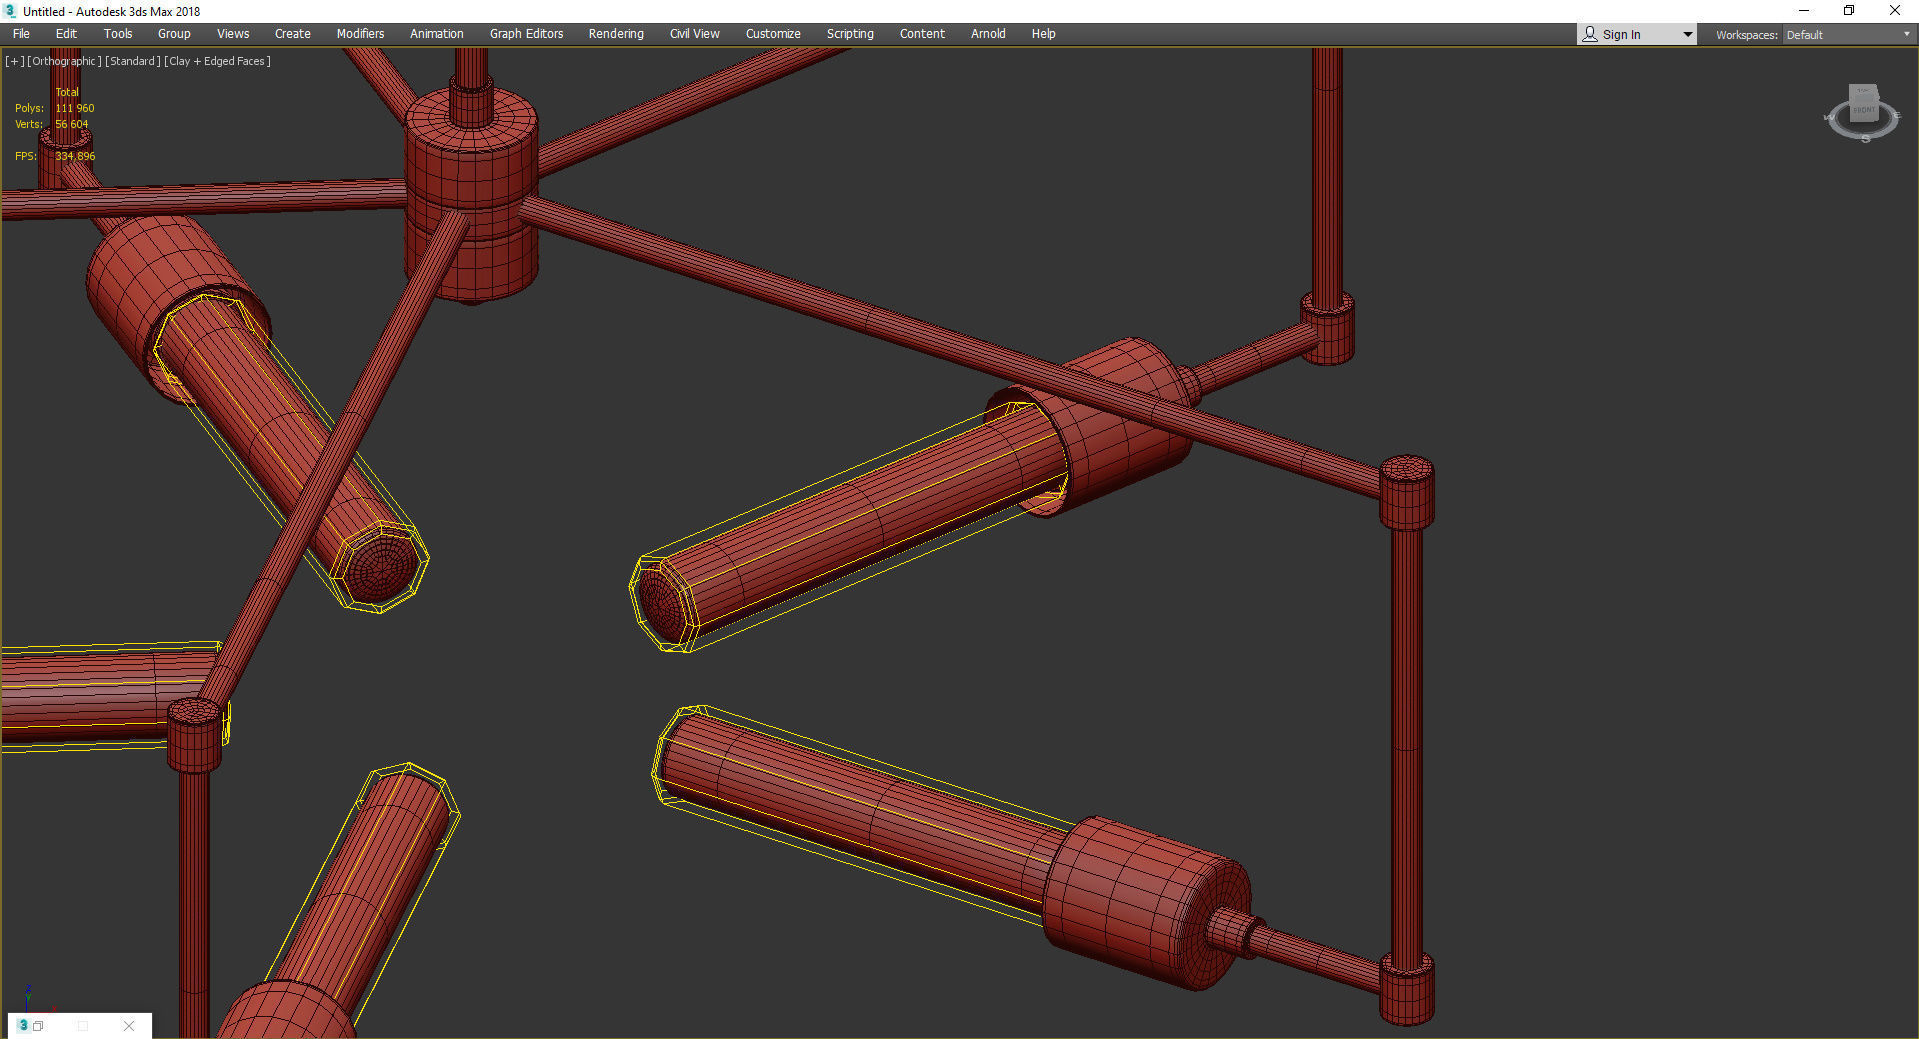Image resolution: width=1919 pixels, height=1039 pixels.
Task: Click the S compass point on ViewCube ring
Action: 1866,139
